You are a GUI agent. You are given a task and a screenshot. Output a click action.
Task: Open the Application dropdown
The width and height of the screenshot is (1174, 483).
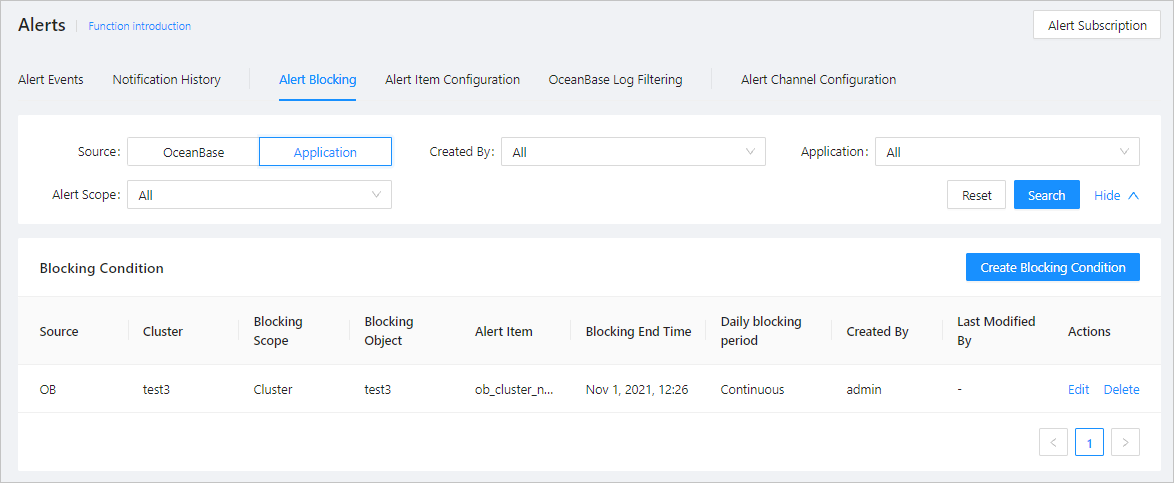click(x=1007, y=152)
